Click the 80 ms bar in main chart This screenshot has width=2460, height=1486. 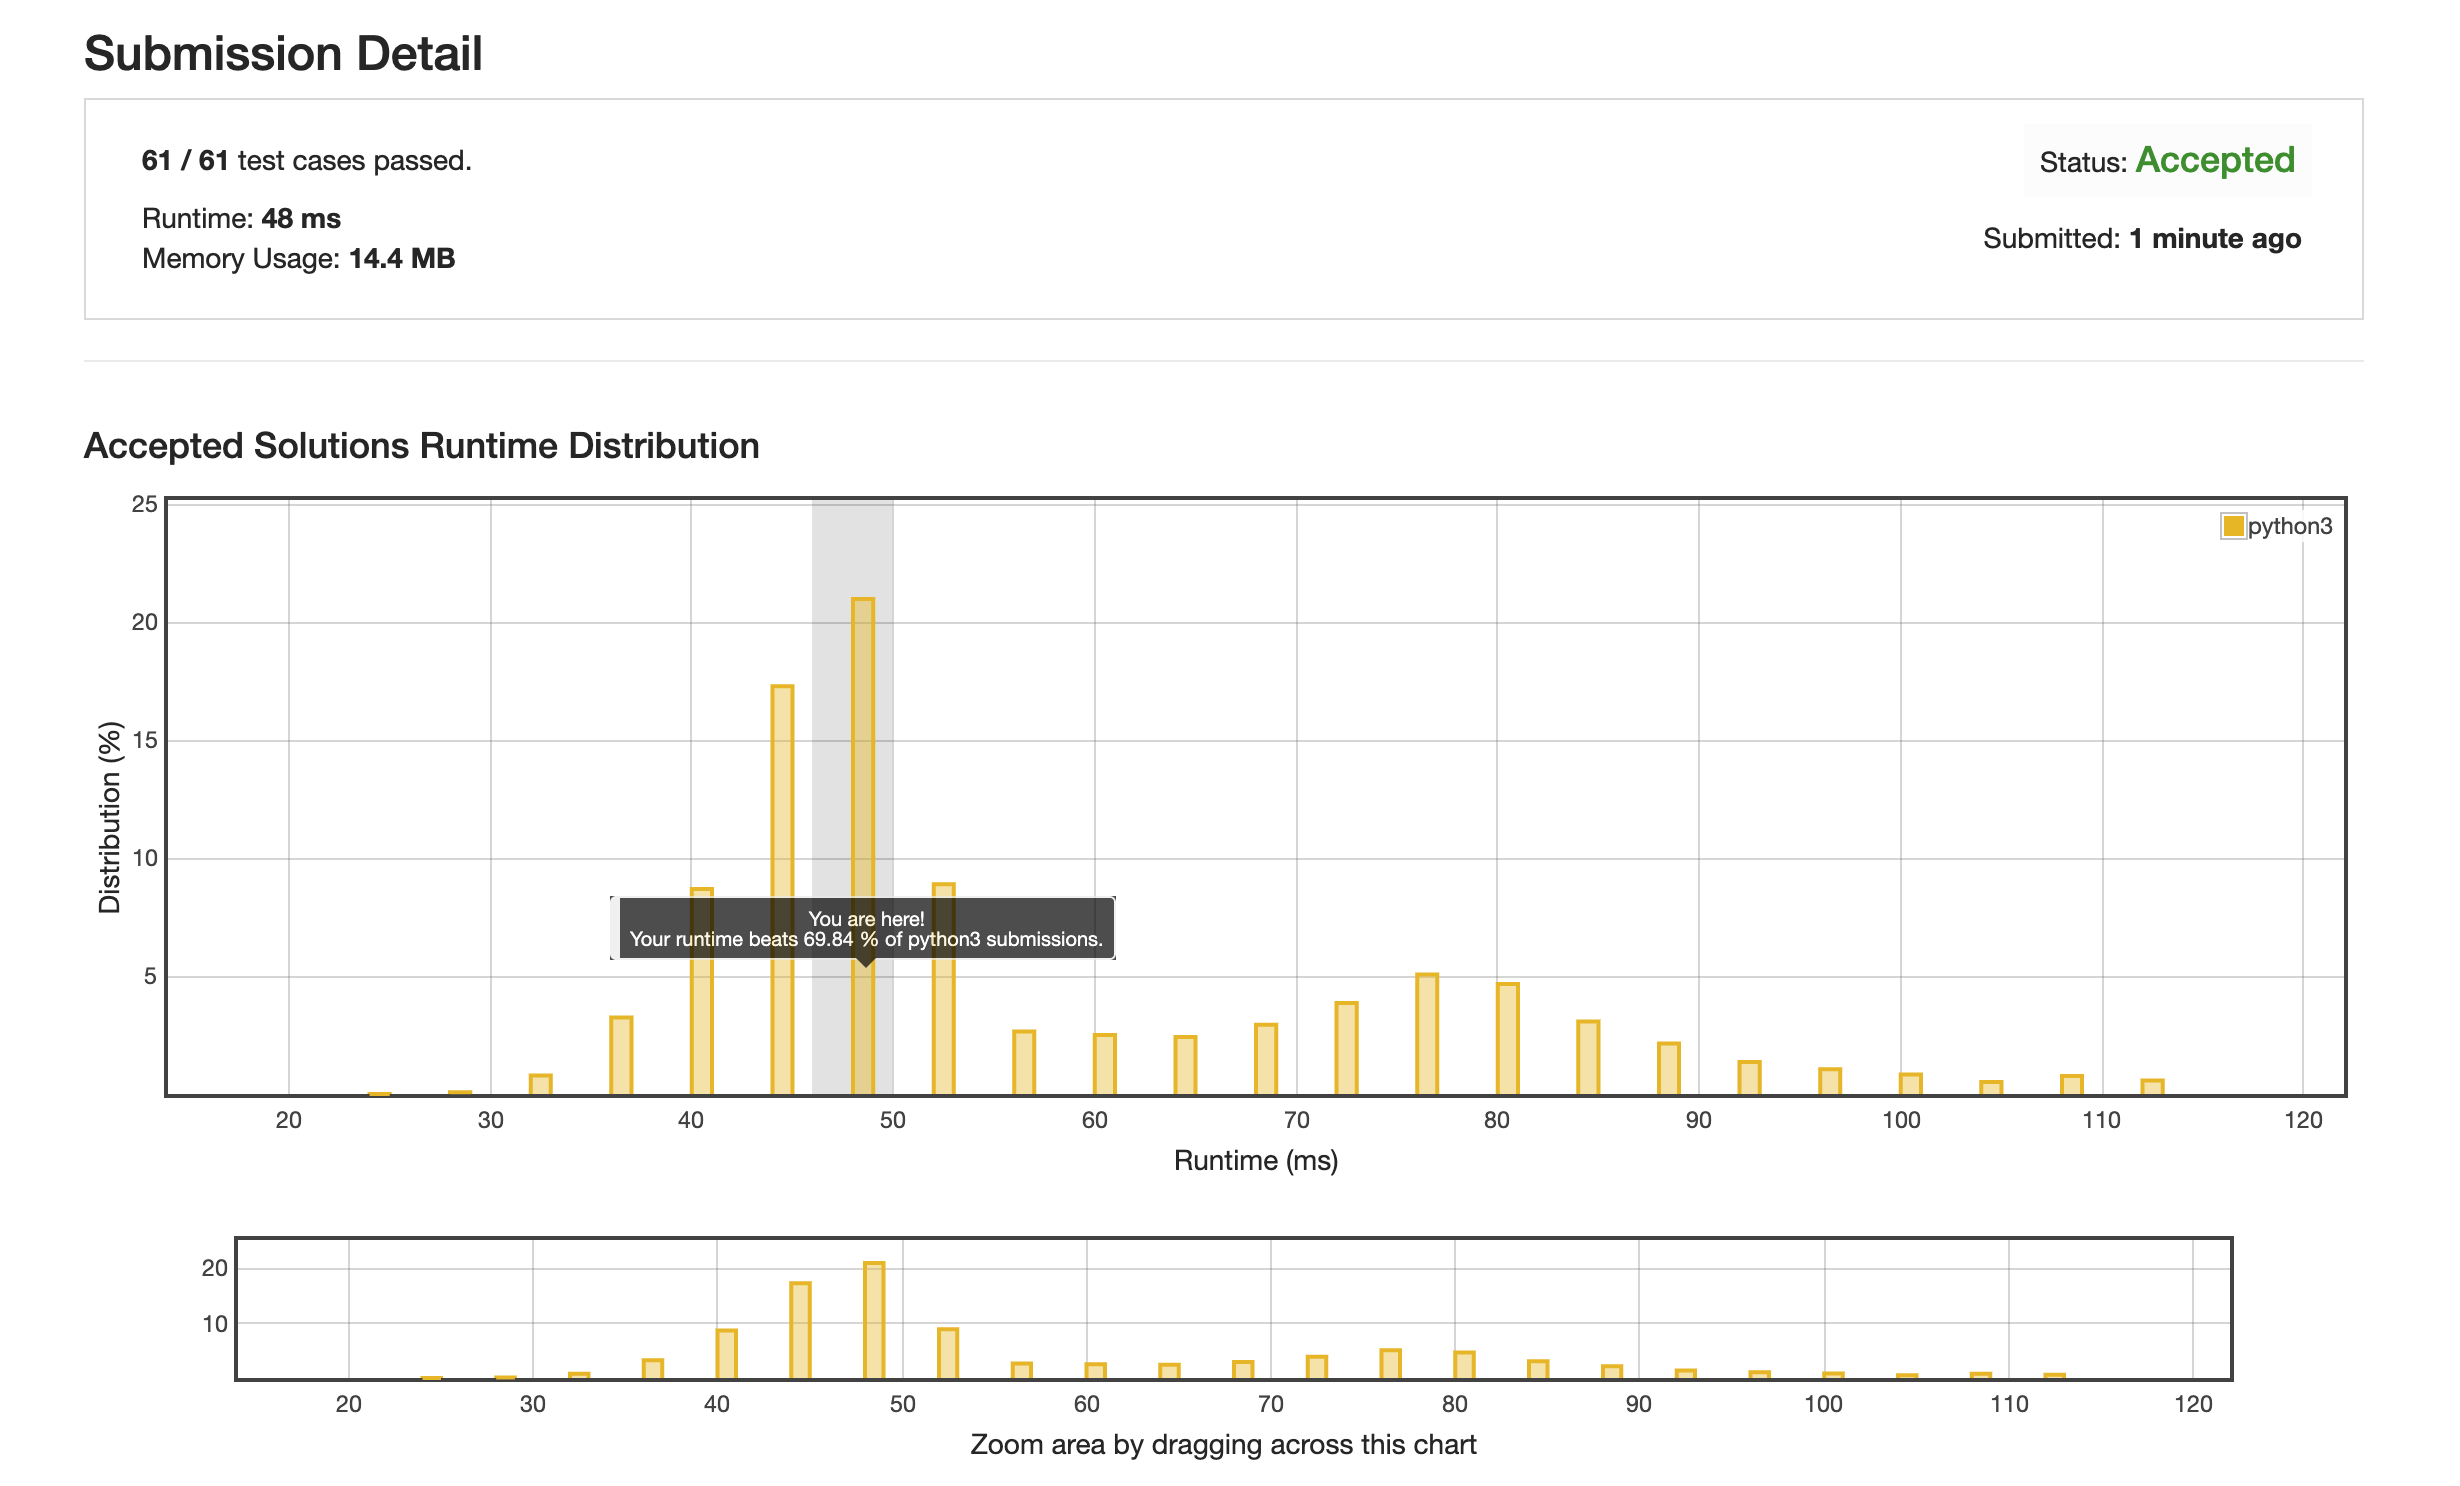point(1507,1040)
